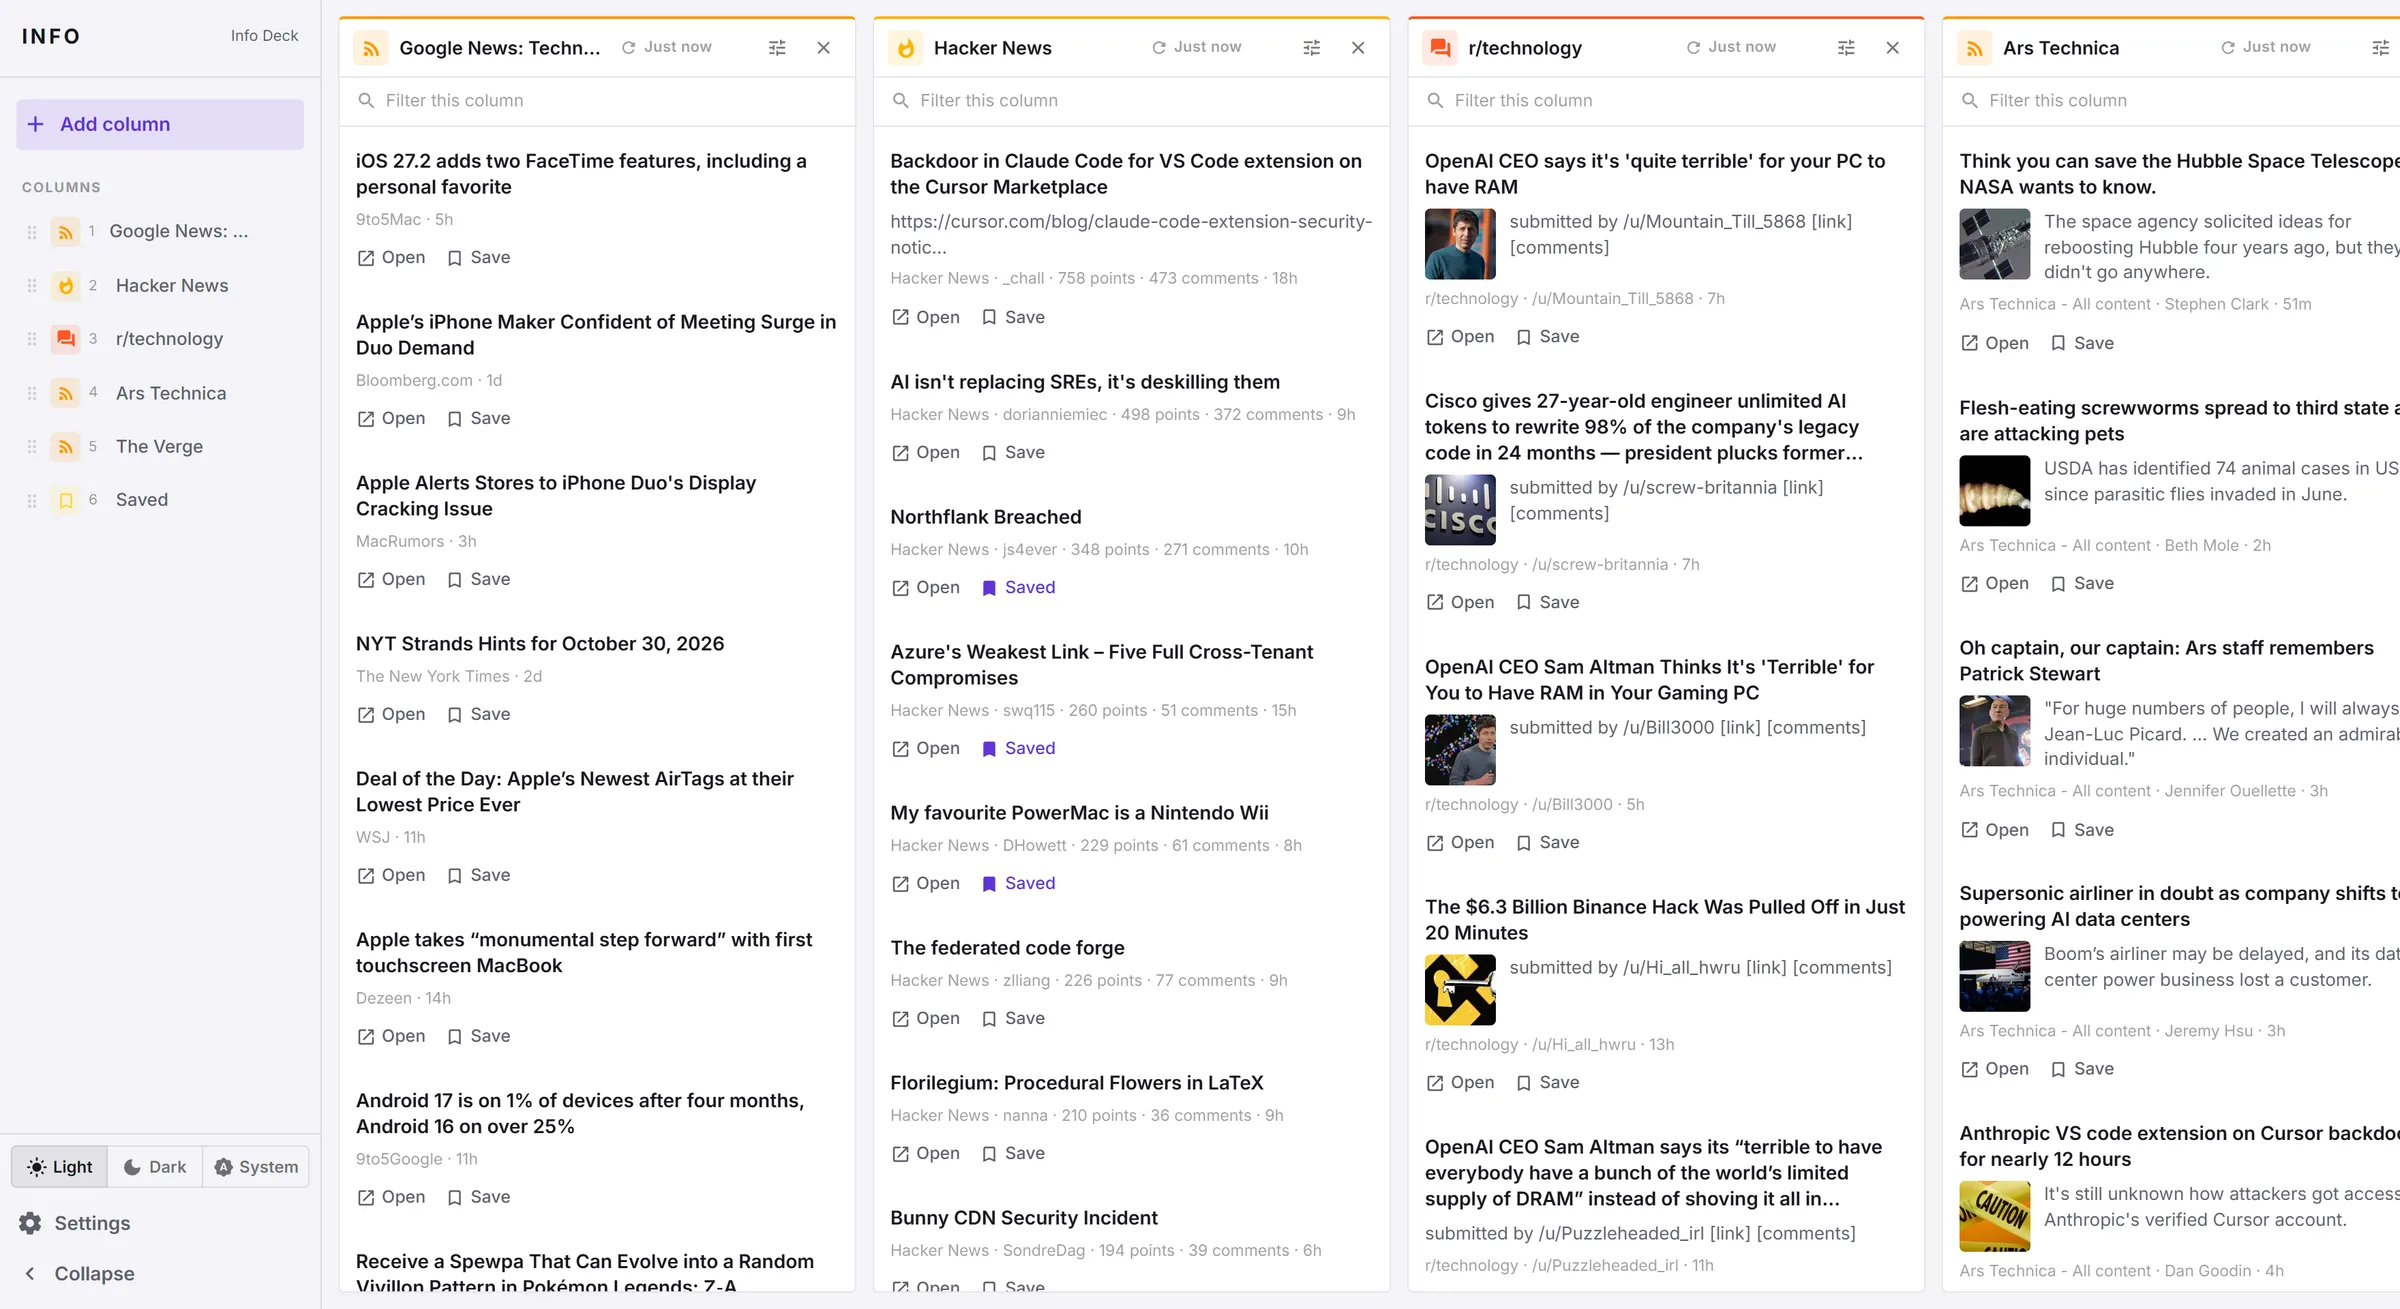Unsave Azure's Weakest Link story
Screen dimensions: 2400x1309
[x=1018, y=749]
